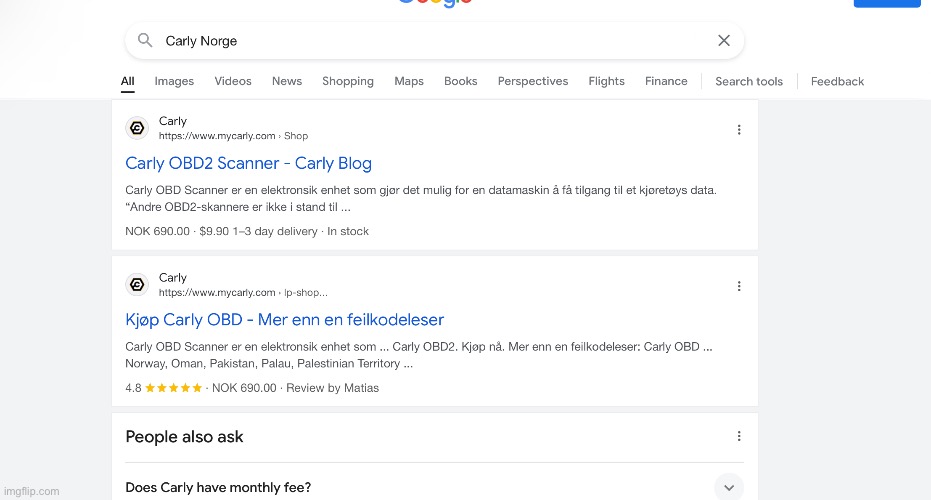Open 'Carly OBD2 Scanner - Carly Blog' link
This screenshot has height=500, width=931.
(x=248, y=163)
